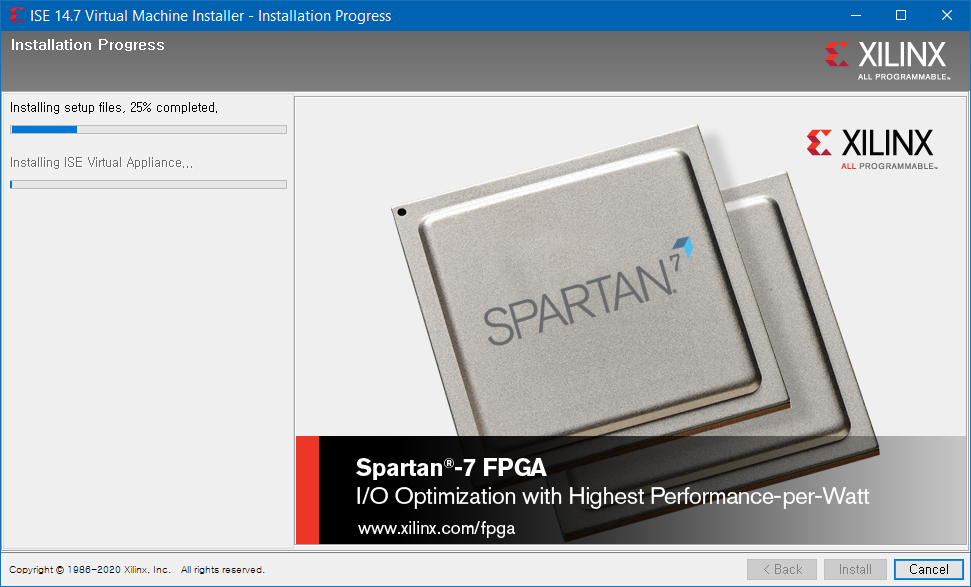Click the greyed-out Back button
Screen dimensions: 971x587
782,569
